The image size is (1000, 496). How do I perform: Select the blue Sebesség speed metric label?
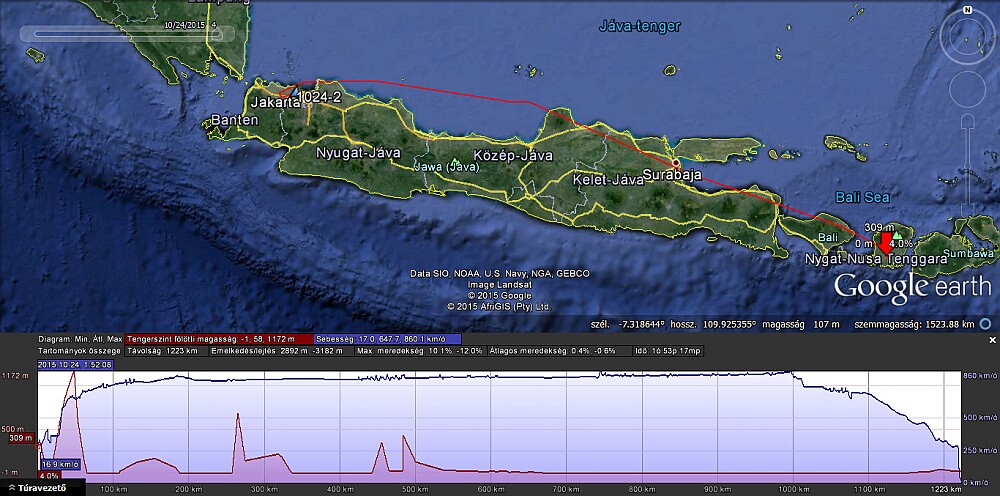pyautogui.click(x=387, y=339)
